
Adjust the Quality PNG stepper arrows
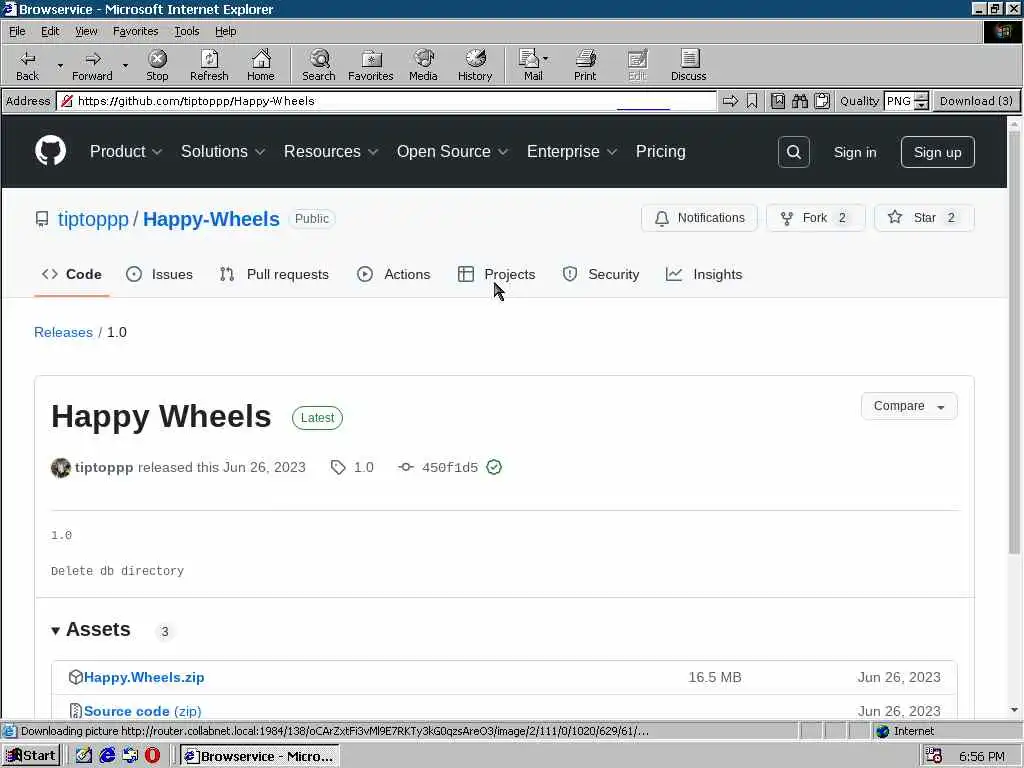[x=921, y=101]
